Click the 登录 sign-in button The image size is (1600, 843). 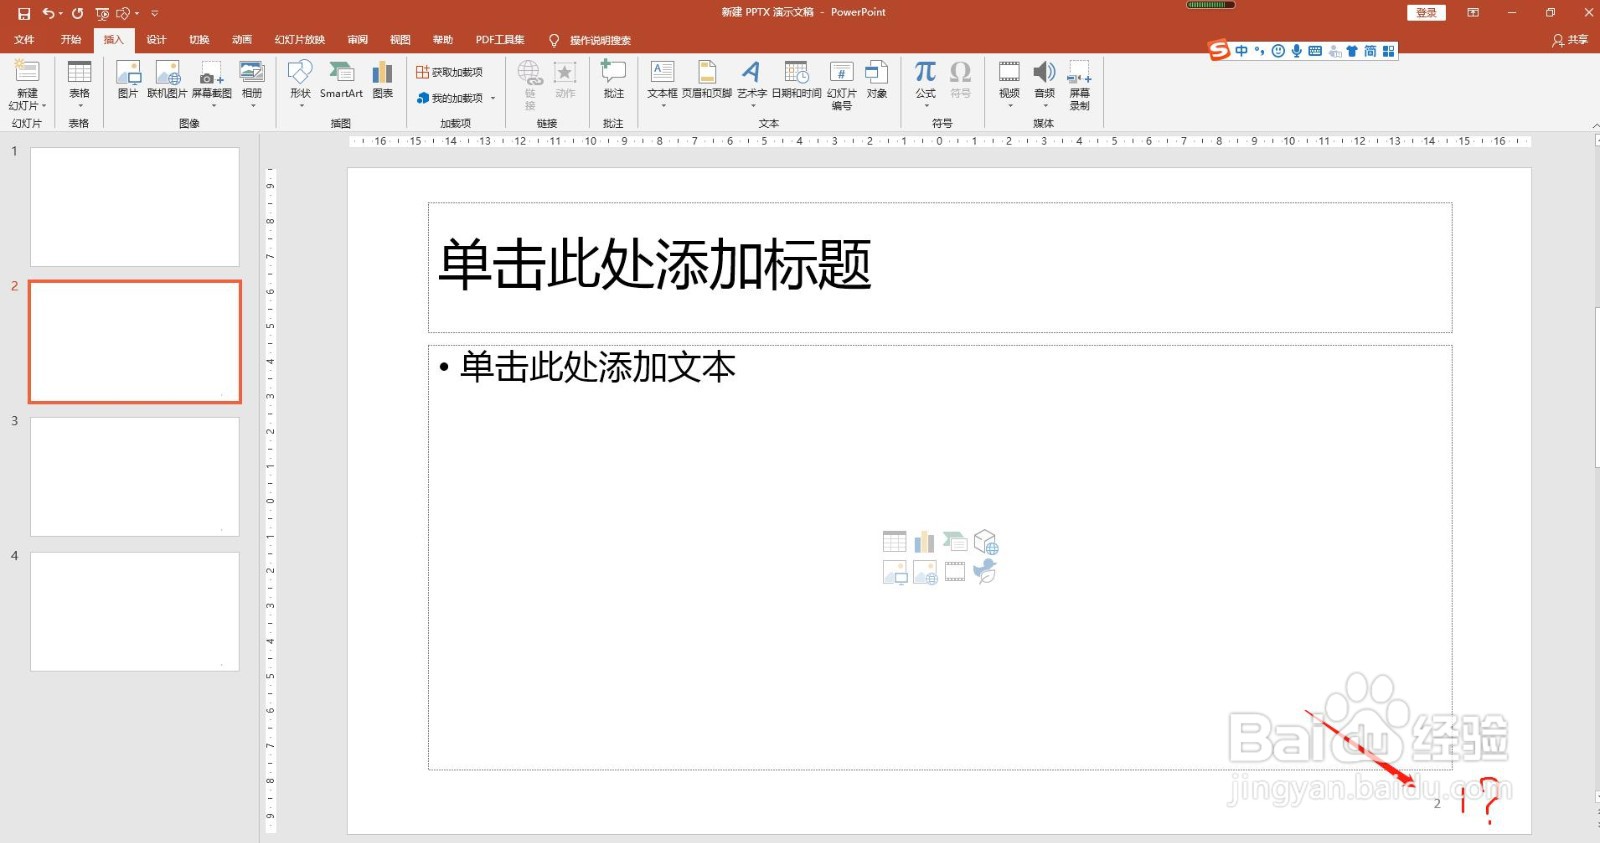[1426, 13]
